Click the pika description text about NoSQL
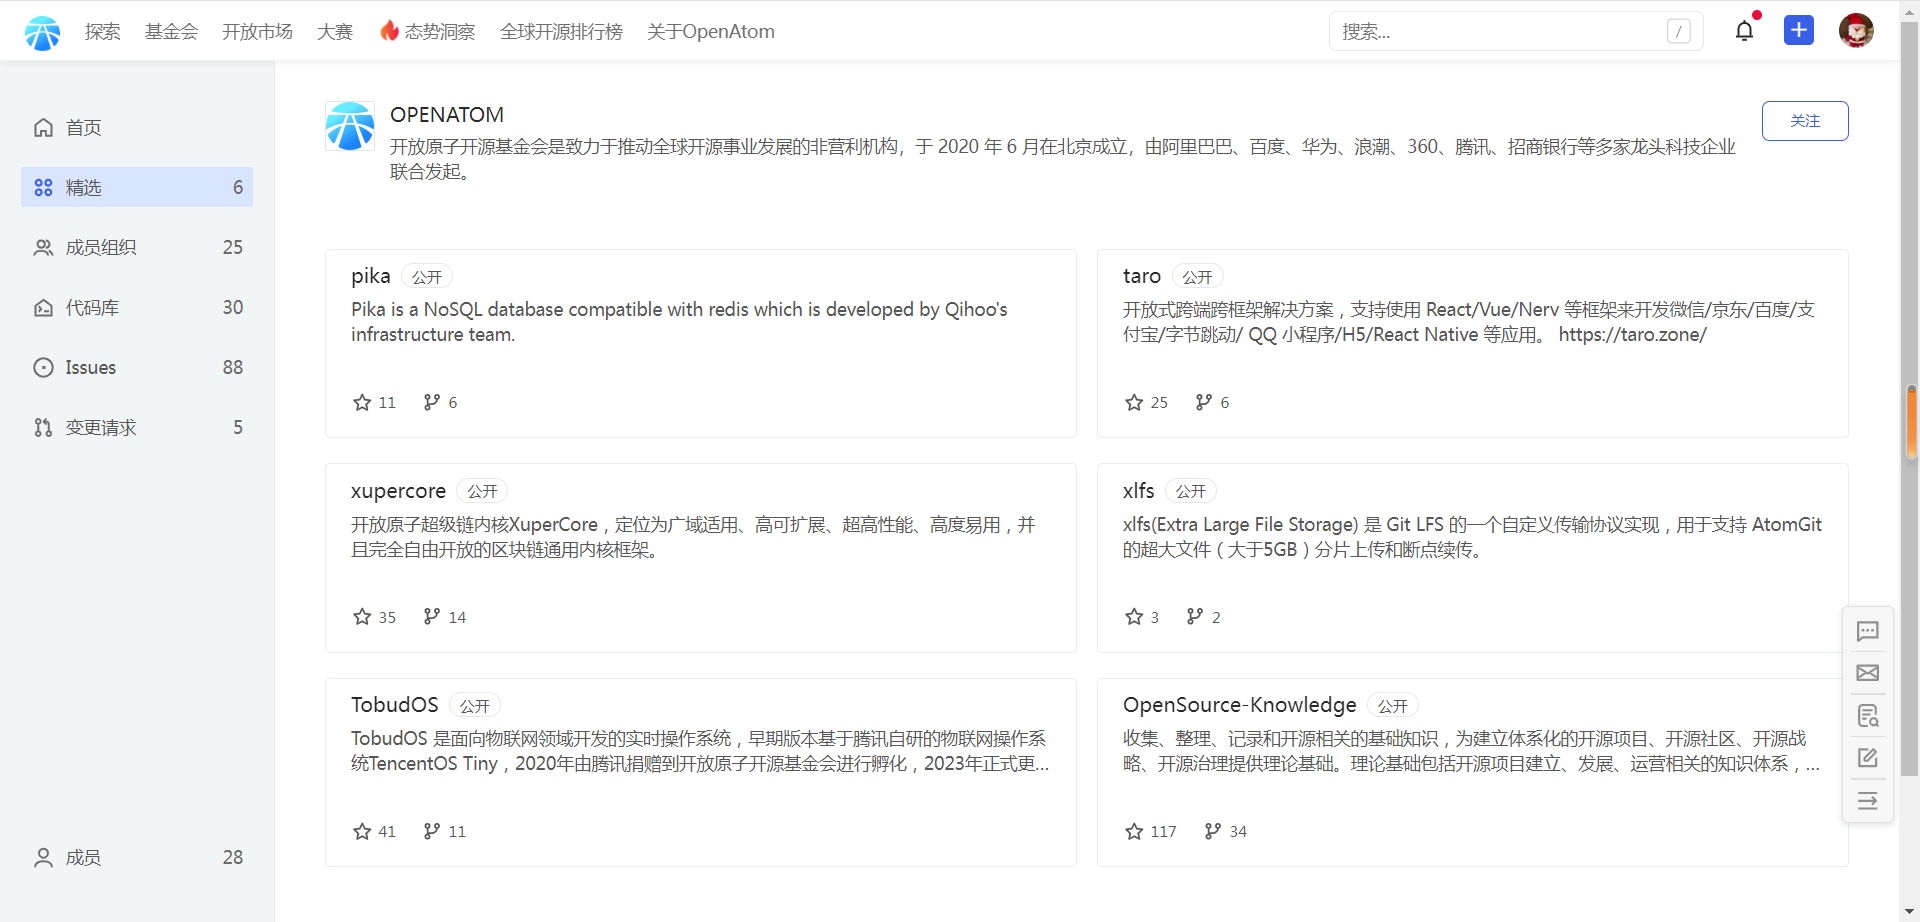1920x922 pixels. 679,322
